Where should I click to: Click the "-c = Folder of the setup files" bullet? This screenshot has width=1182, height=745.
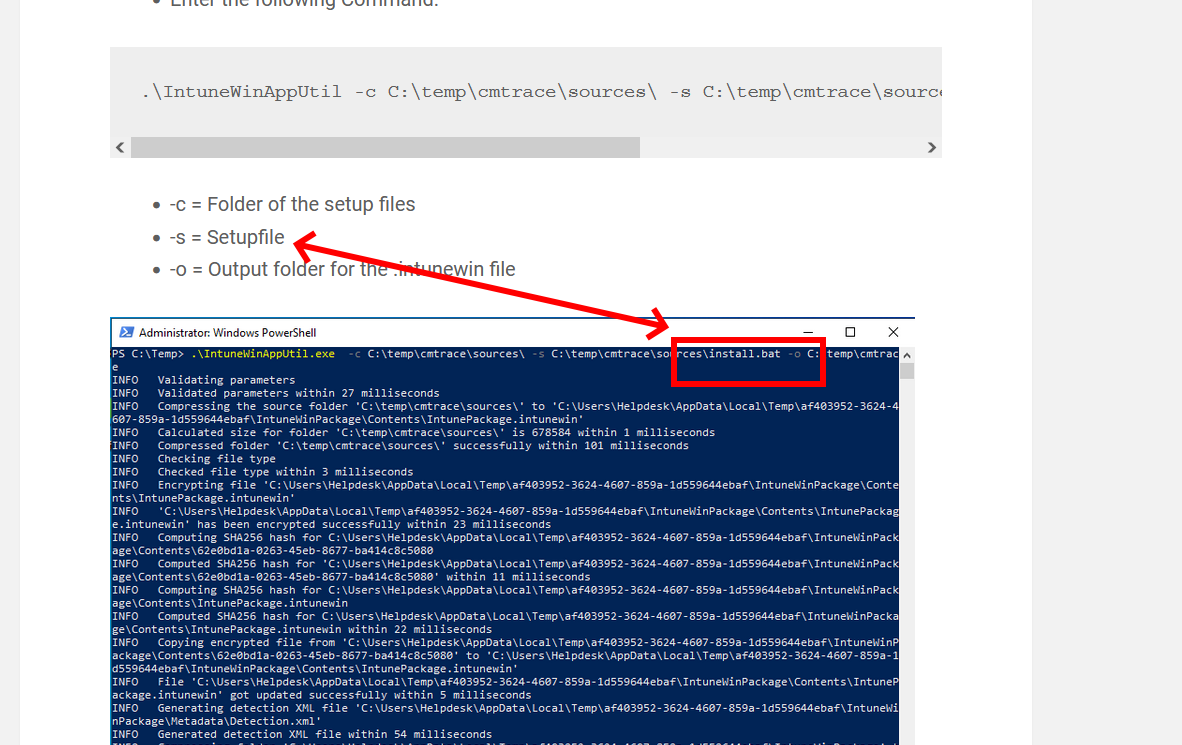pos(292,204)
